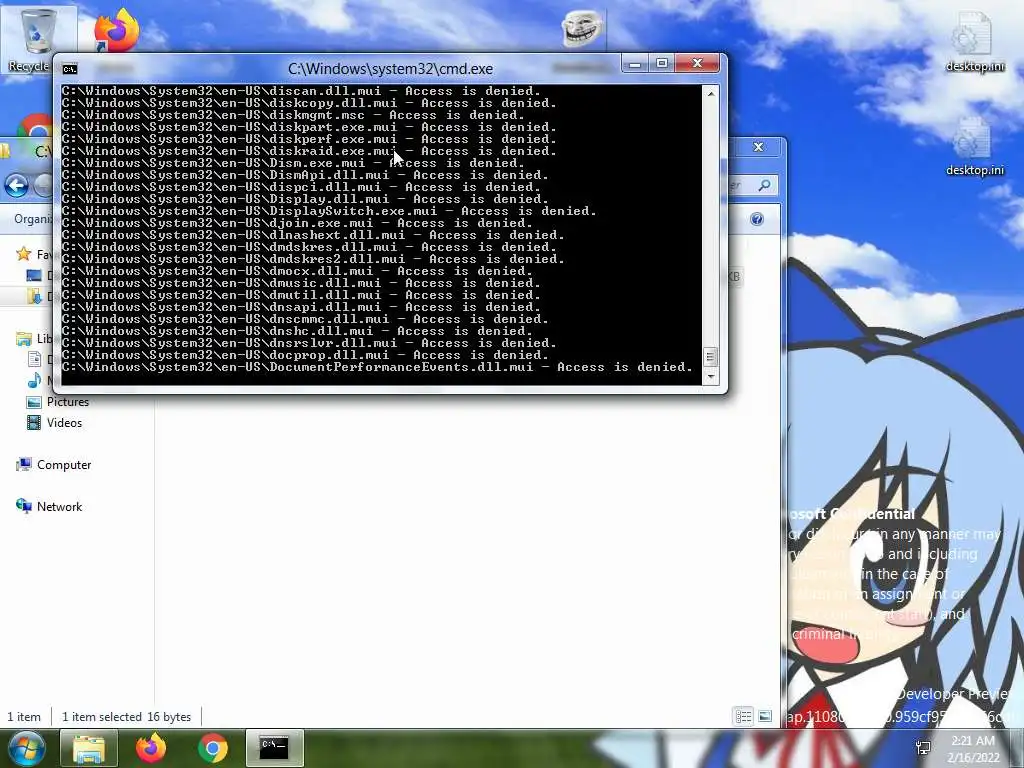Open the Organize menu in Explorer

coord(33,219)
